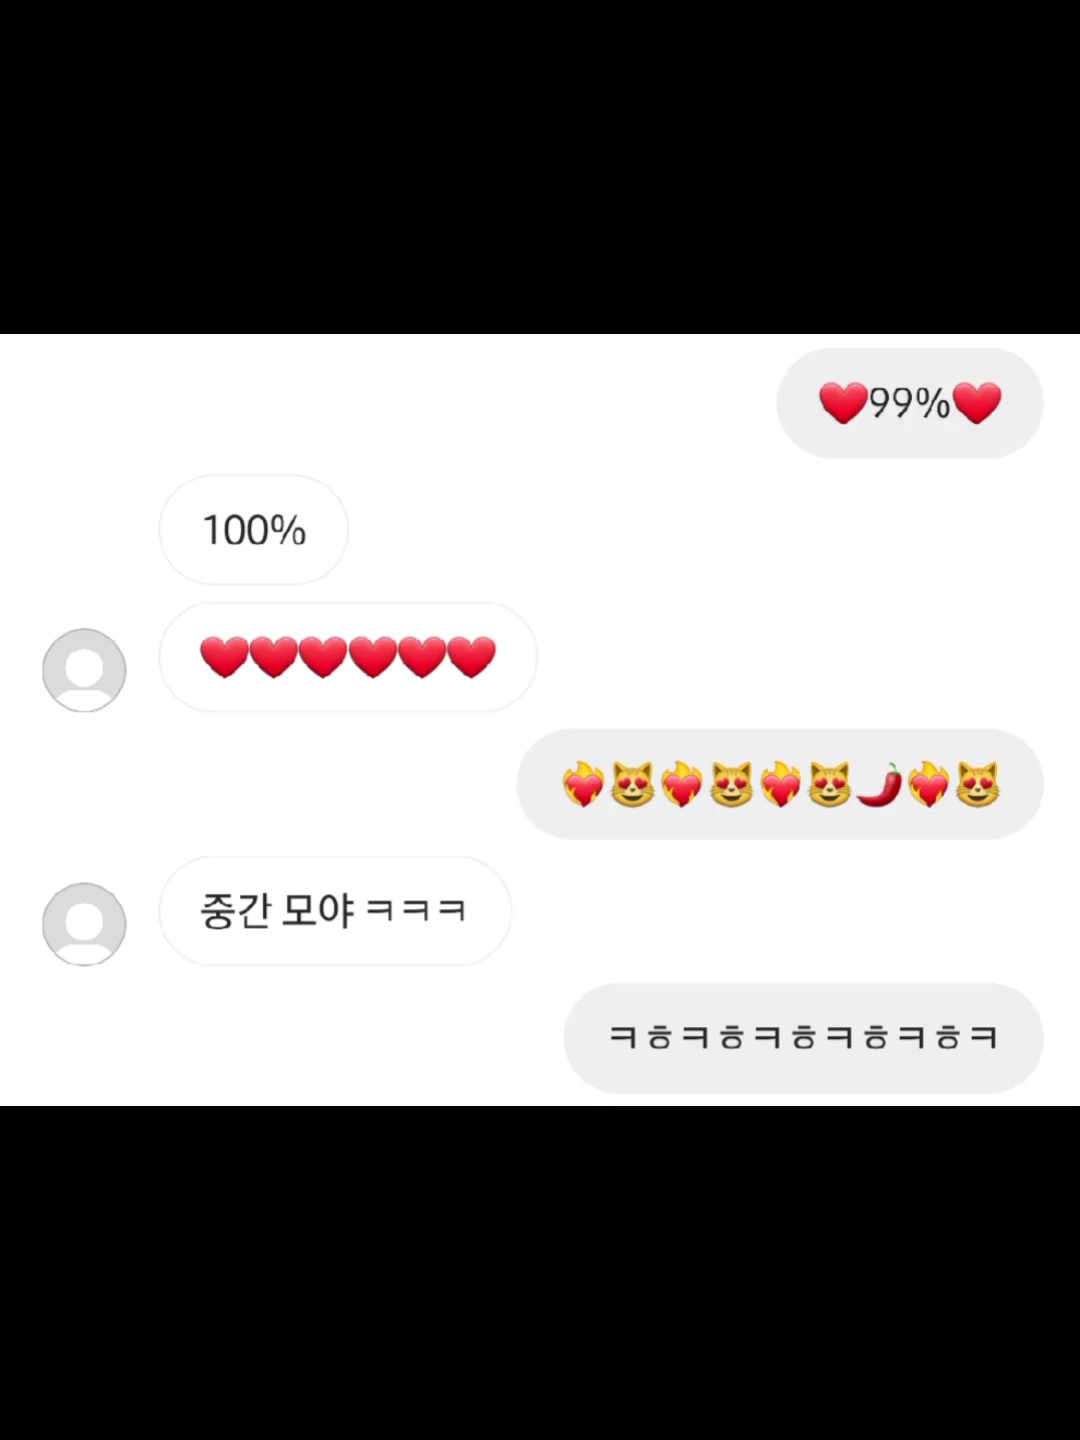Click the heart right of 99%

coord(977,403)
